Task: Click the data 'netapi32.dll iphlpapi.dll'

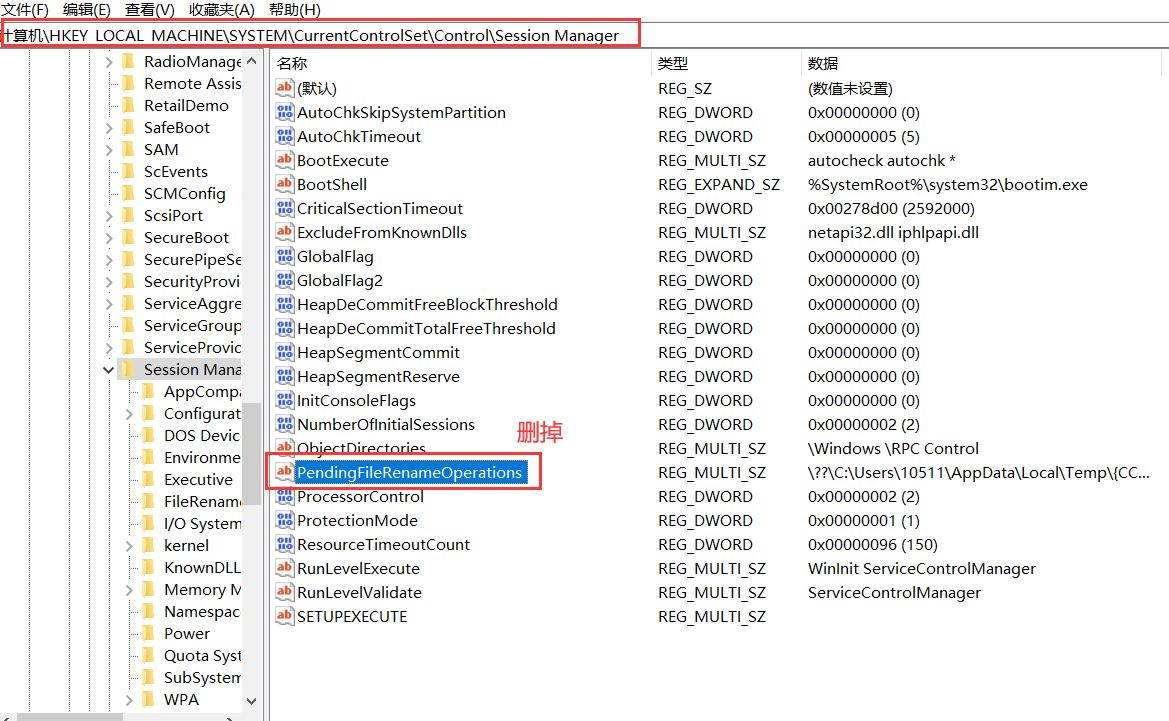Action: click(x=893, y=232)
